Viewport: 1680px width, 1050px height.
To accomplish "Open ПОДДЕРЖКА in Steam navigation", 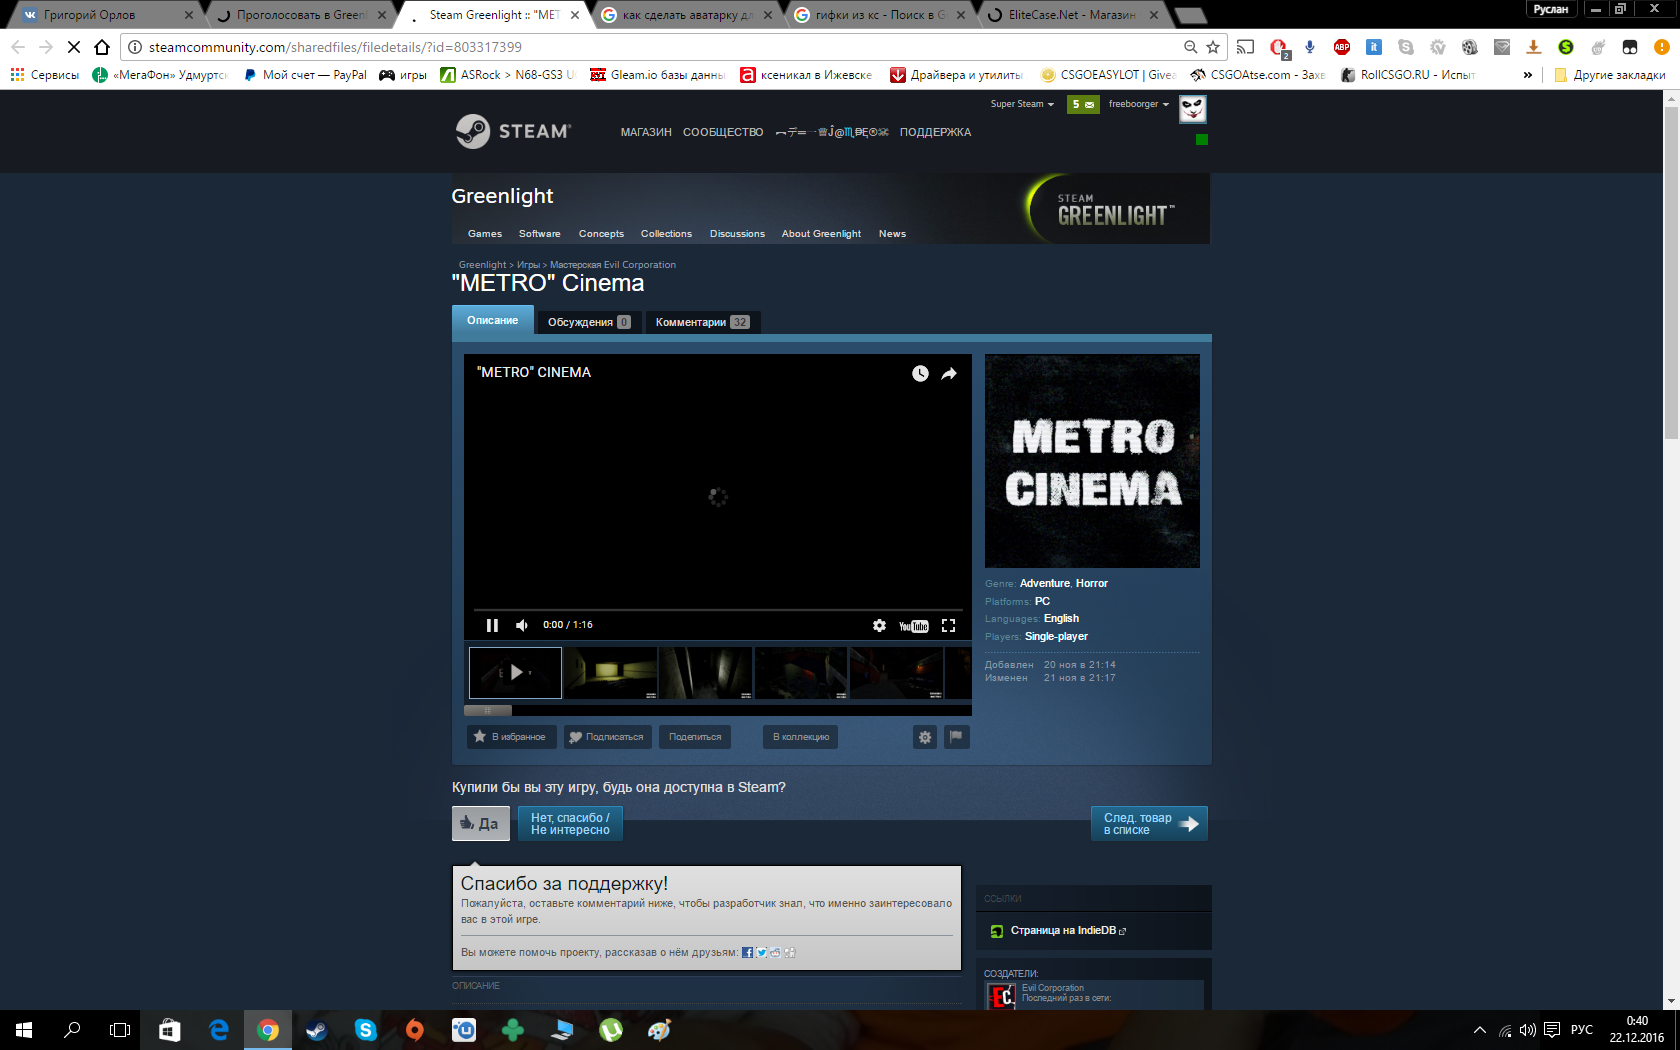I will tap(935, 132).
